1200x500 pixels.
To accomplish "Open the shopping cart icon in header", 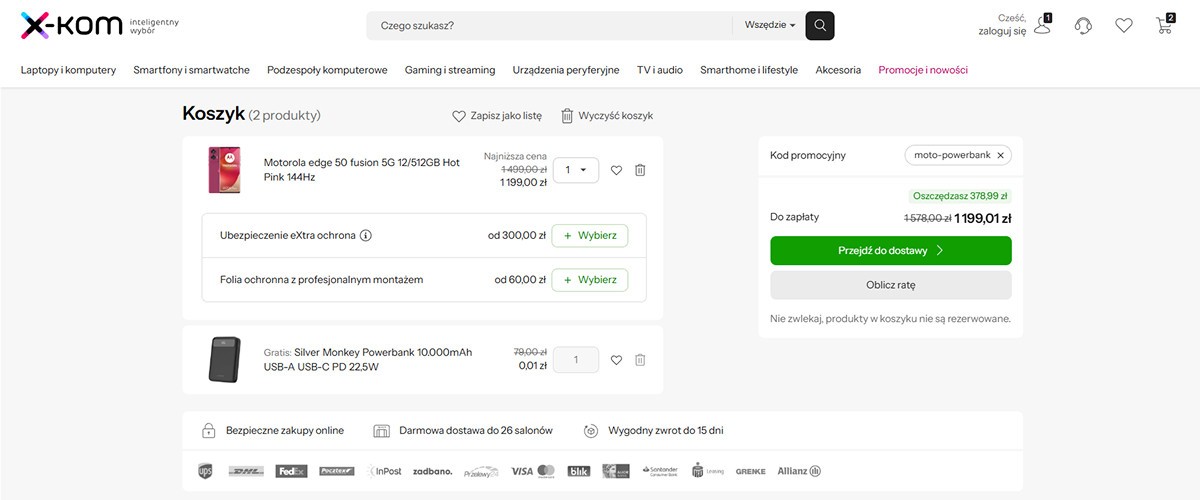I will click(x=1164, y=25).
